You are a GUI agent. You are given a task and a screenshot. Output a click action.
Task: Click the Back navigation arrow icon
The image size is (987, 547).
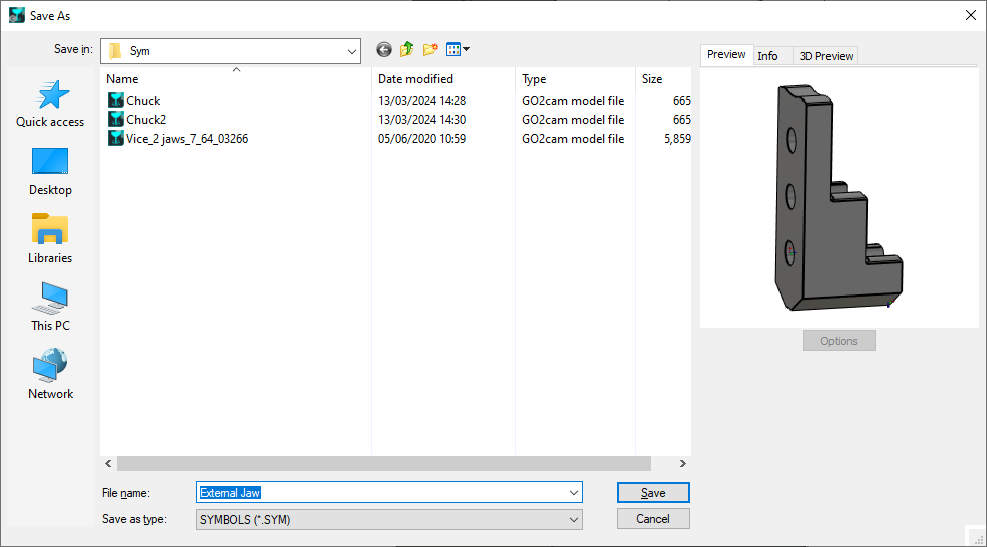click(x=384, y=50)
